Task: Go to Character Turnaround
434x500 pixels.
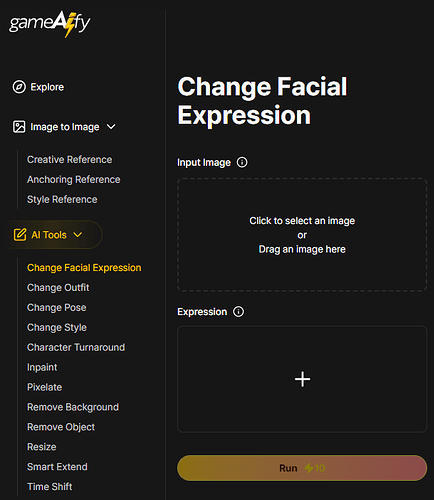Action: point(76,347)
